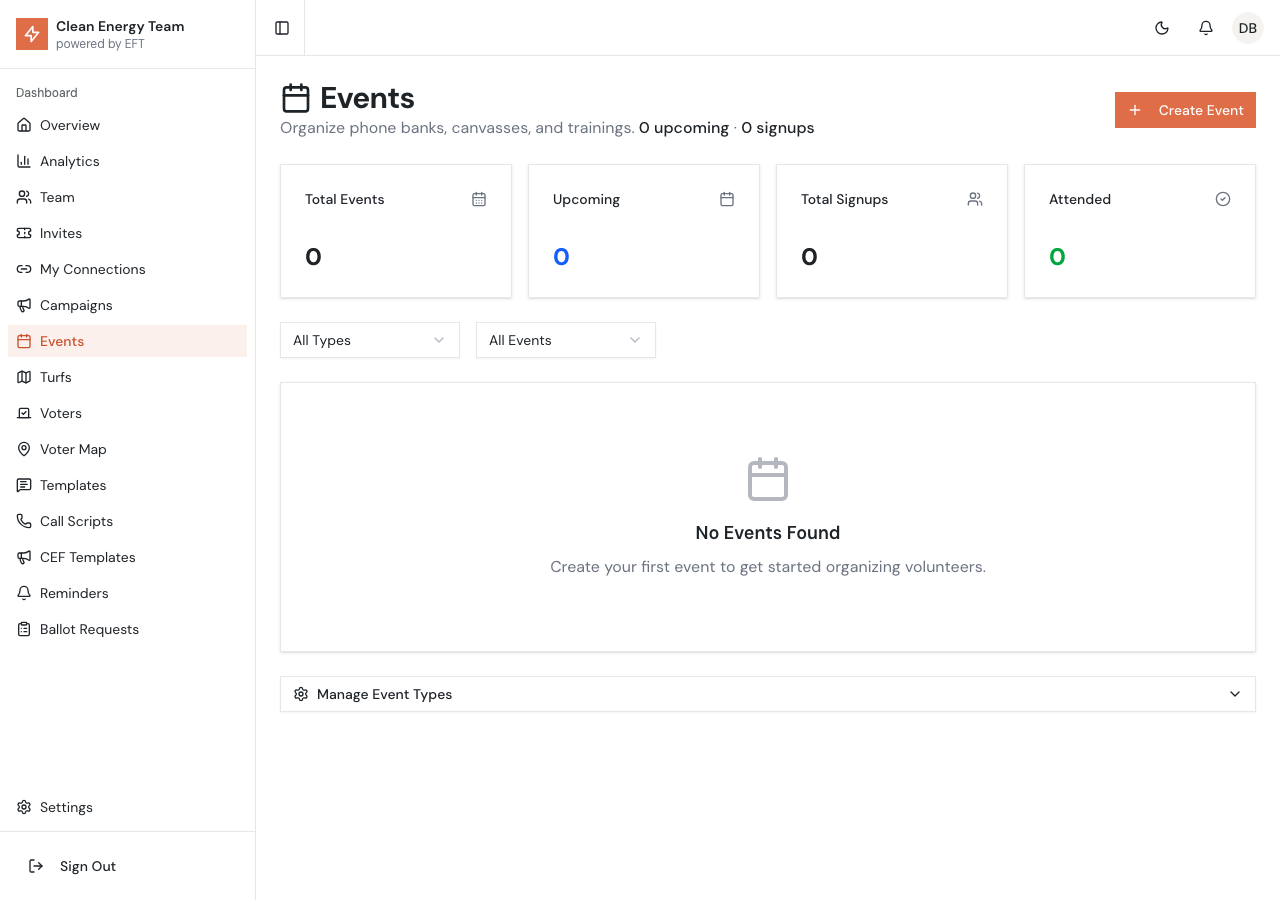Open the All Events filter dropdown

tap(566, 340)
